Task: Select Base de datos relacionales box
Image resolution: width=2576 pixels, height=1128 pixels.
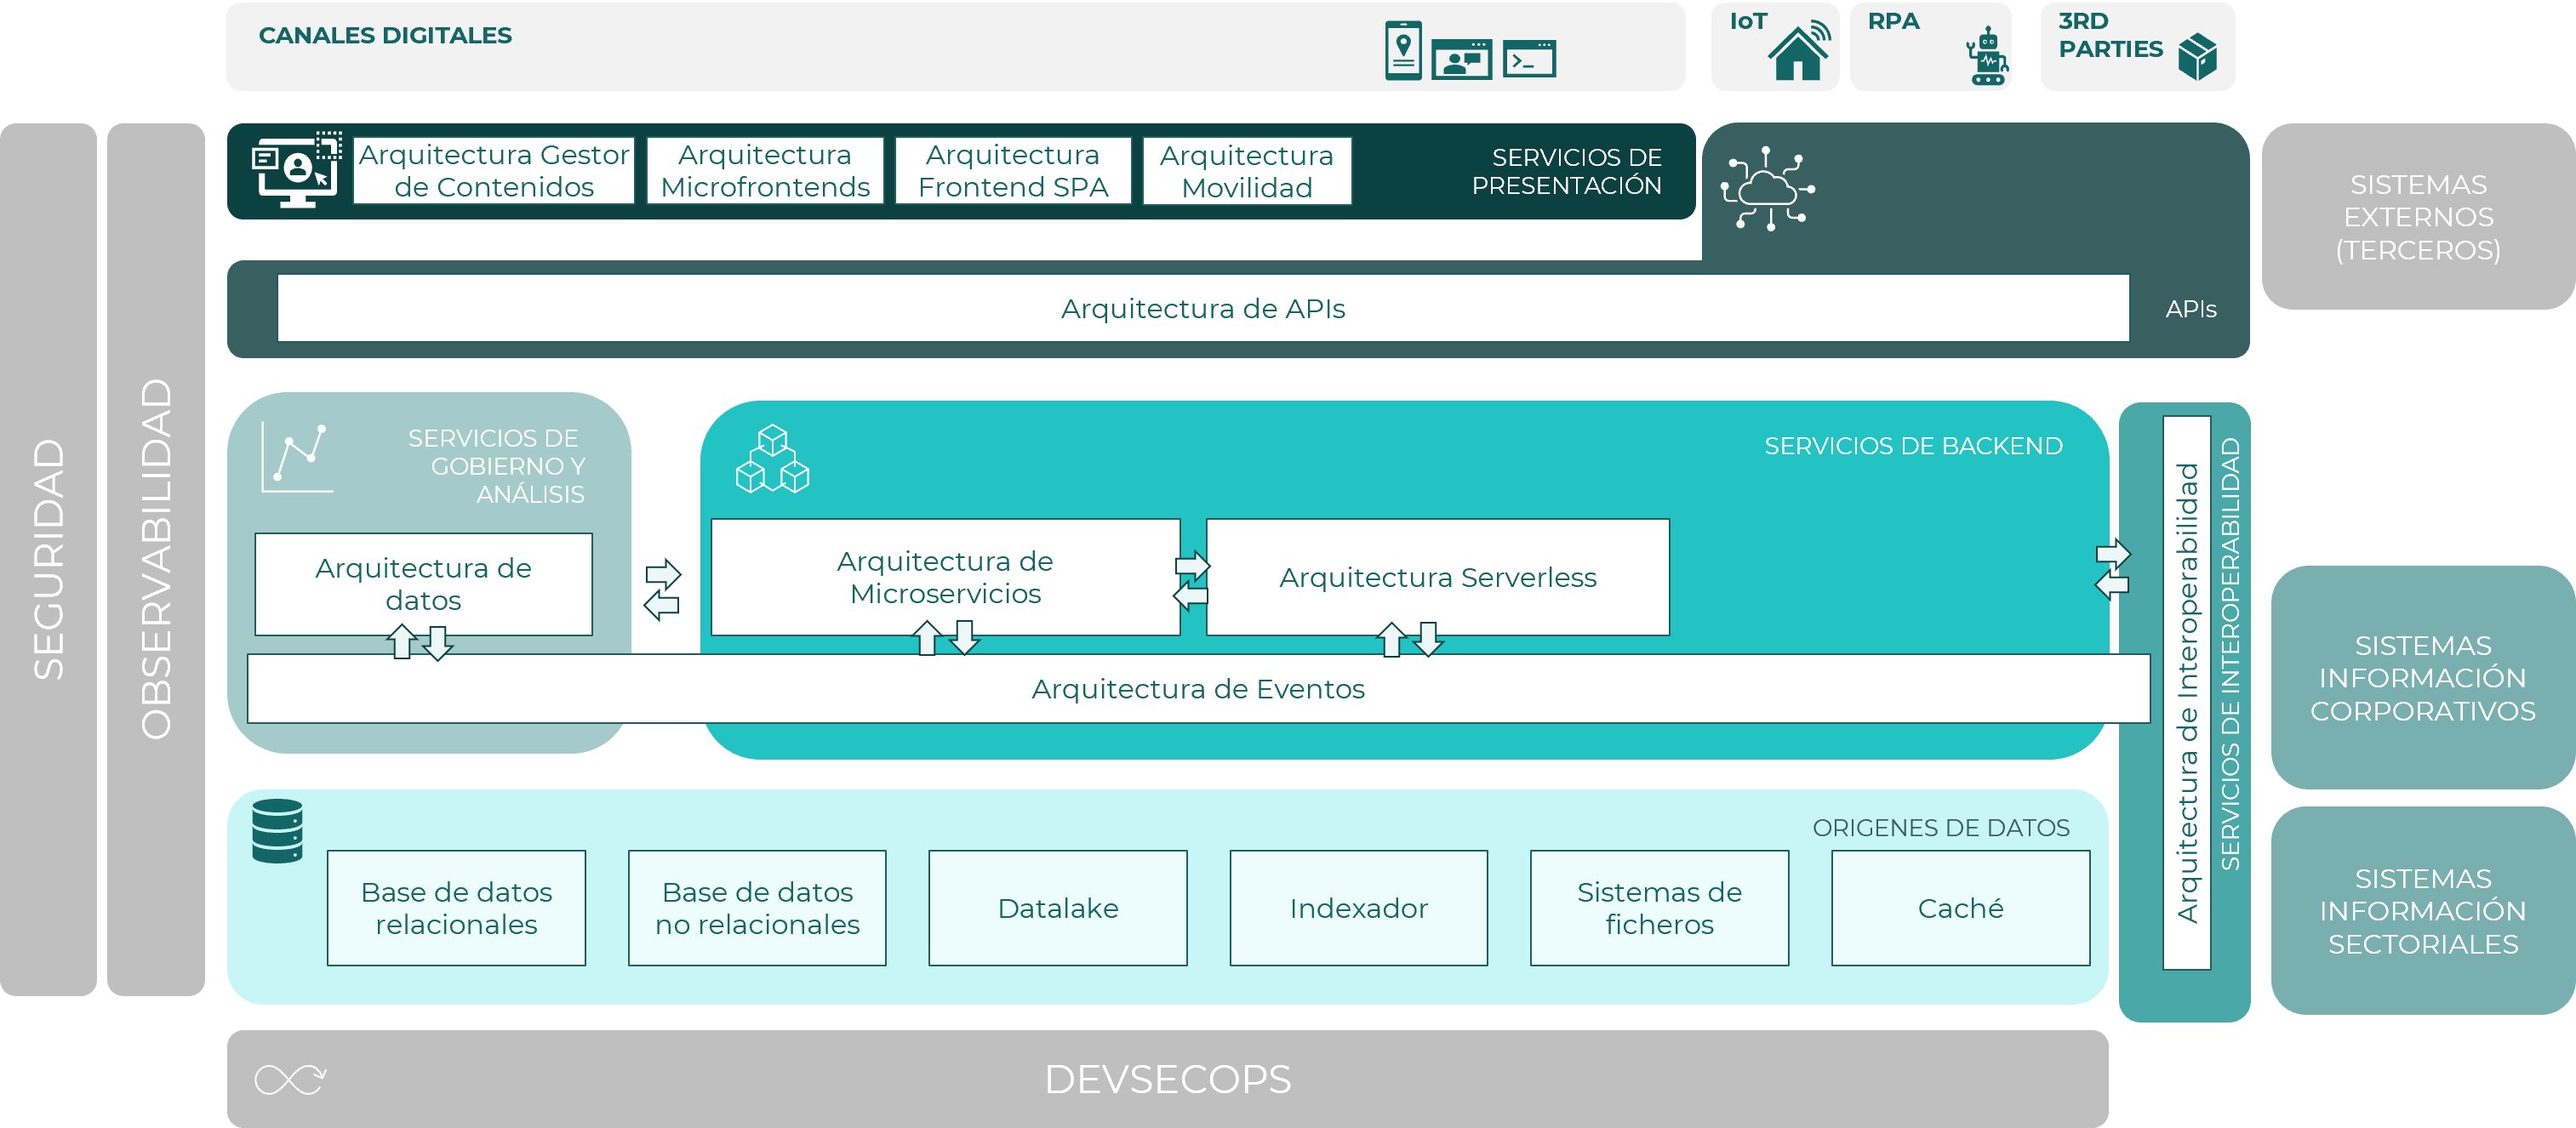Action: (x=456, y=908)
